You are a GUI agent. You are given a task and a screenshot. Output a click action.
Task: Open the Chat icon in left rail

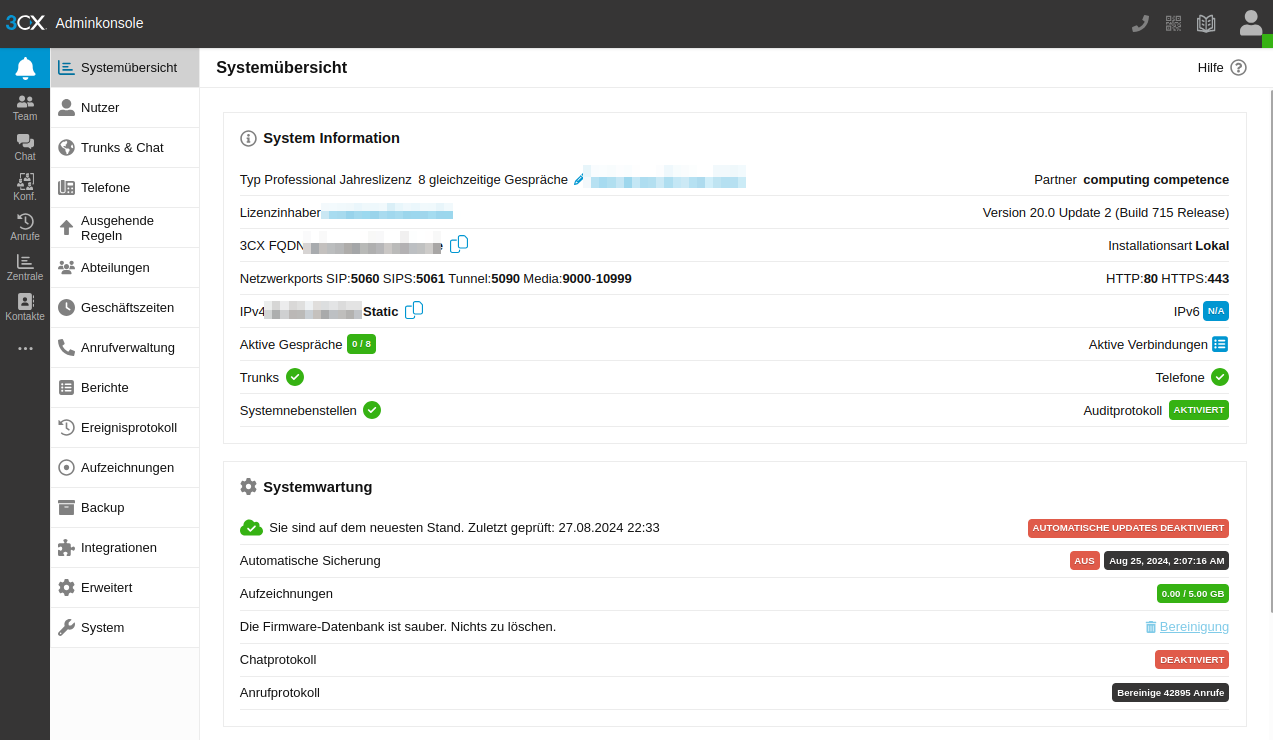click(25, 147)
